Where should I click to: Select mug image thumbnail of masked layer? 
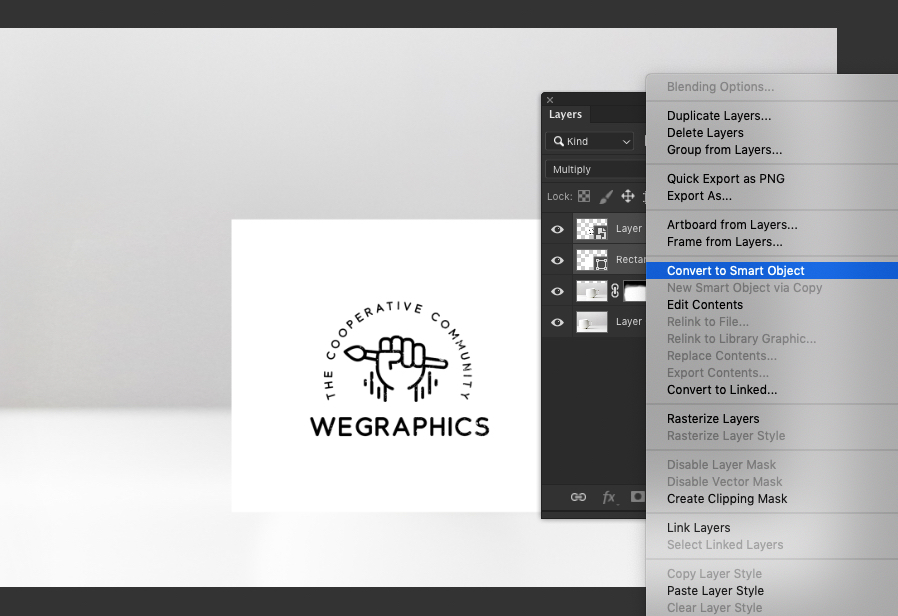592,291
